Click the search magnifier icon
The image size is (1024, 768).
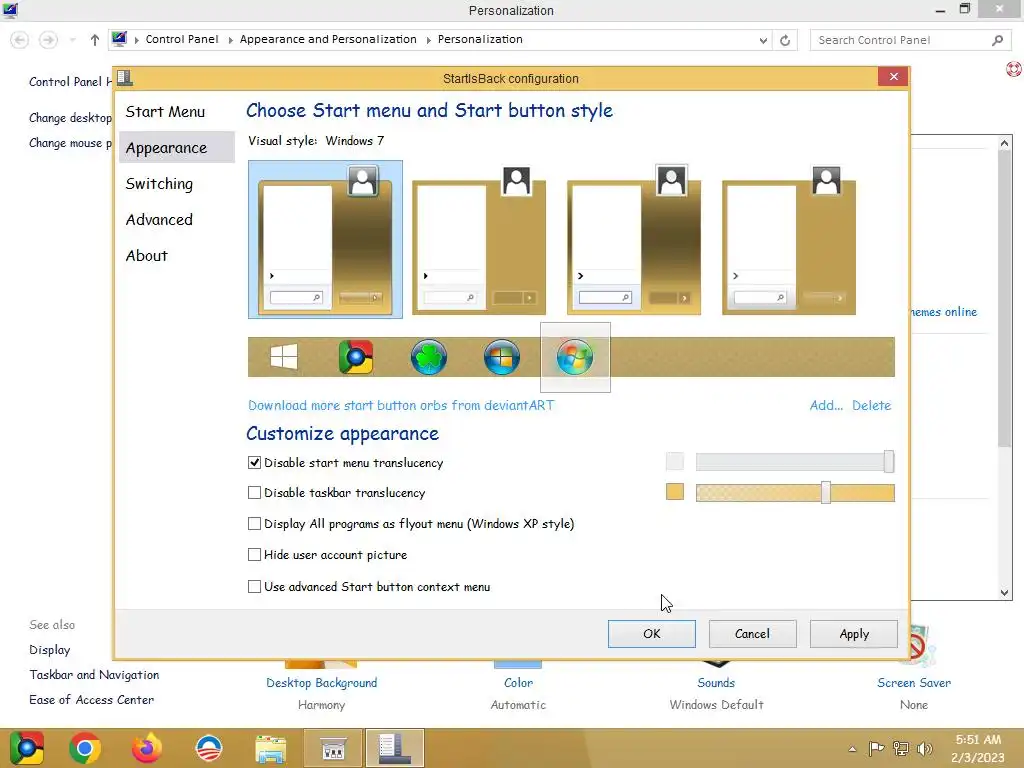click(x=997, y=40)
